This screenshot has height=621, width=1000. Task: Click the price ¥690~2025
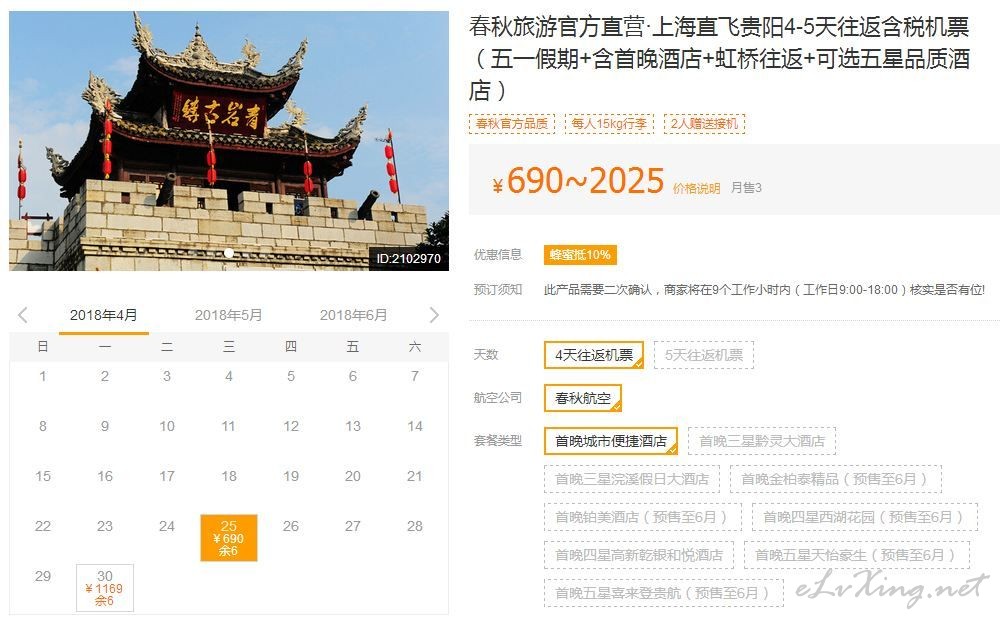point(578,180)
